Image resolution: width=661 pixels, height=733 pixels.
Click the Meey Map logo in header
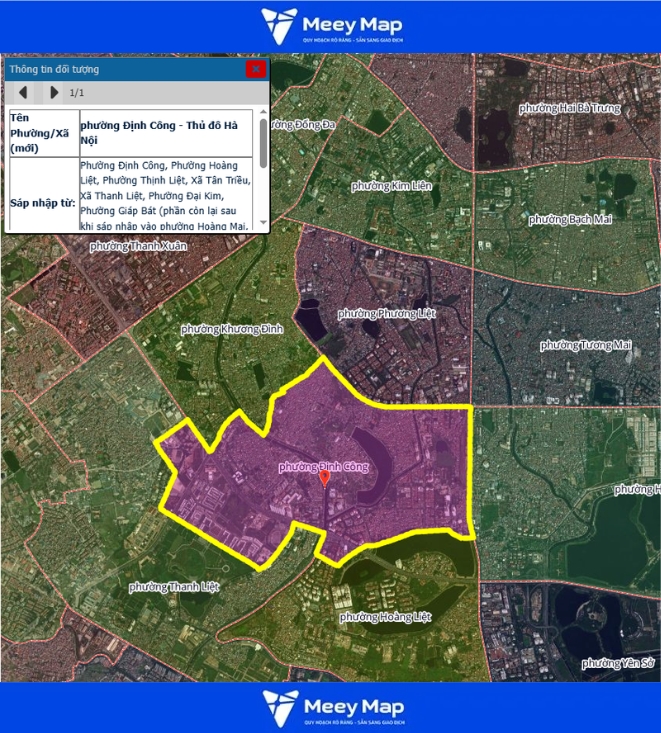[x=330, y=26]
